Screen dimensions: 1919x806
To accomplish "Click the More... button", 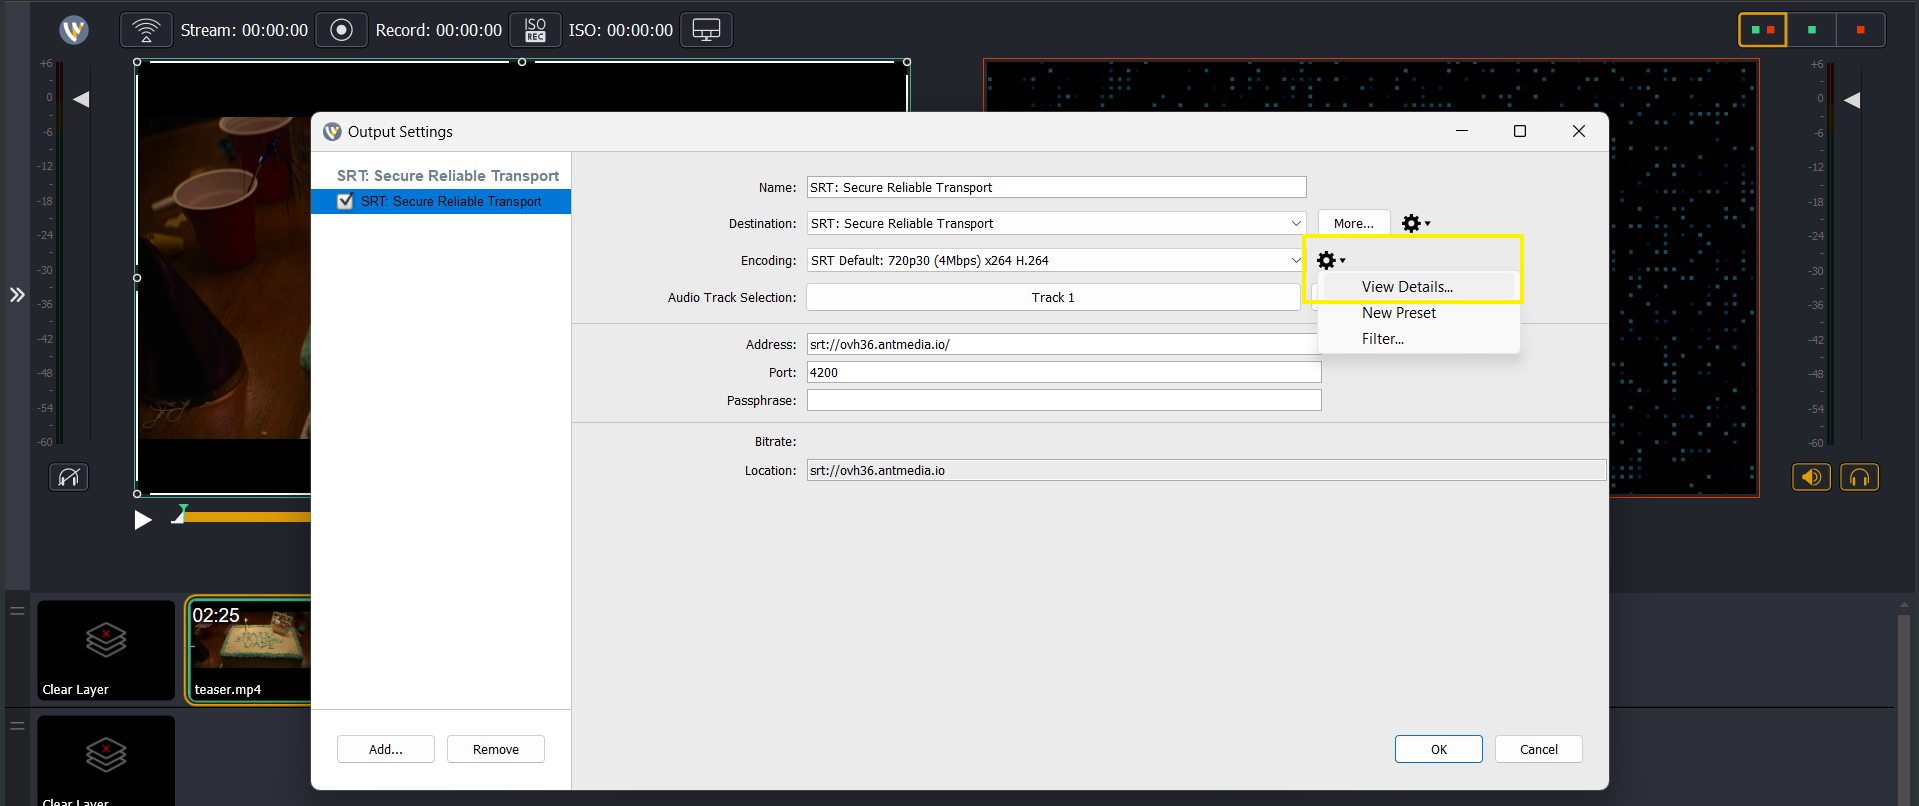I will pos(1354,223).
